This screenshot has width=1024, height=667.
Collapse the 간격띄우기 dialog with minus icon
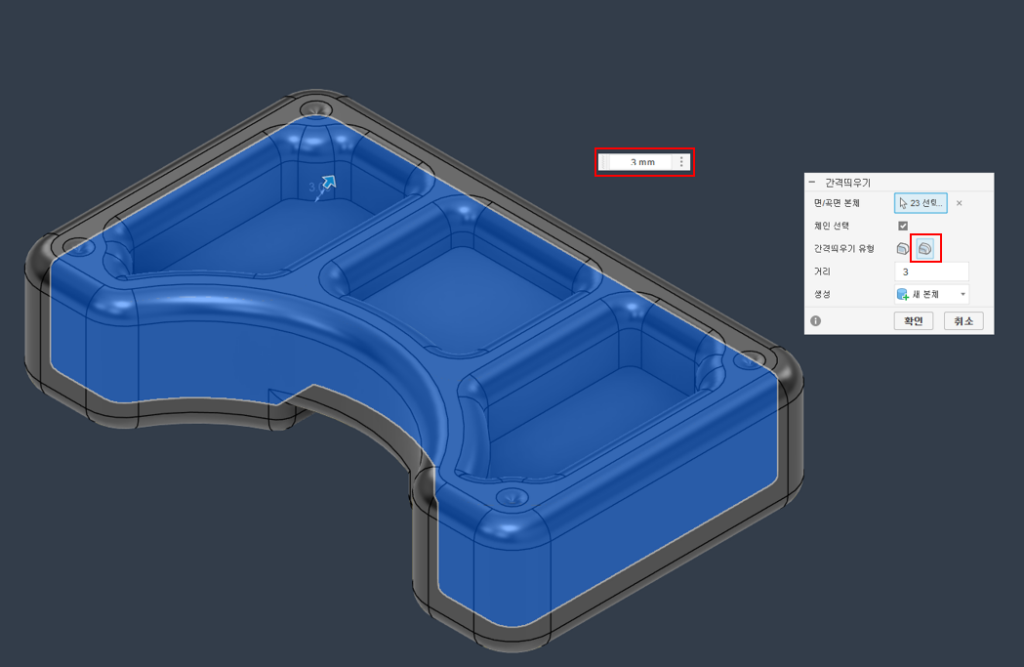click(812, 183)
